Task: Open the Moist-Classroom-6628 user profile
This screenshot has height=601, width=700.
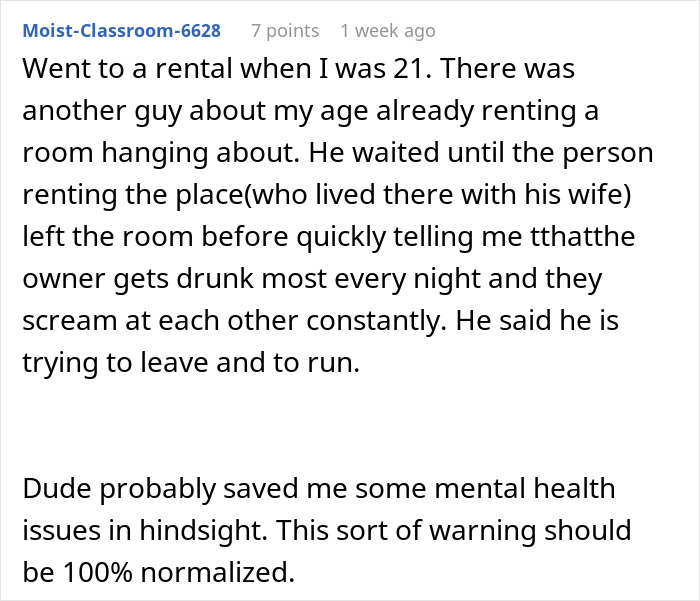Action: coord(121,31)
